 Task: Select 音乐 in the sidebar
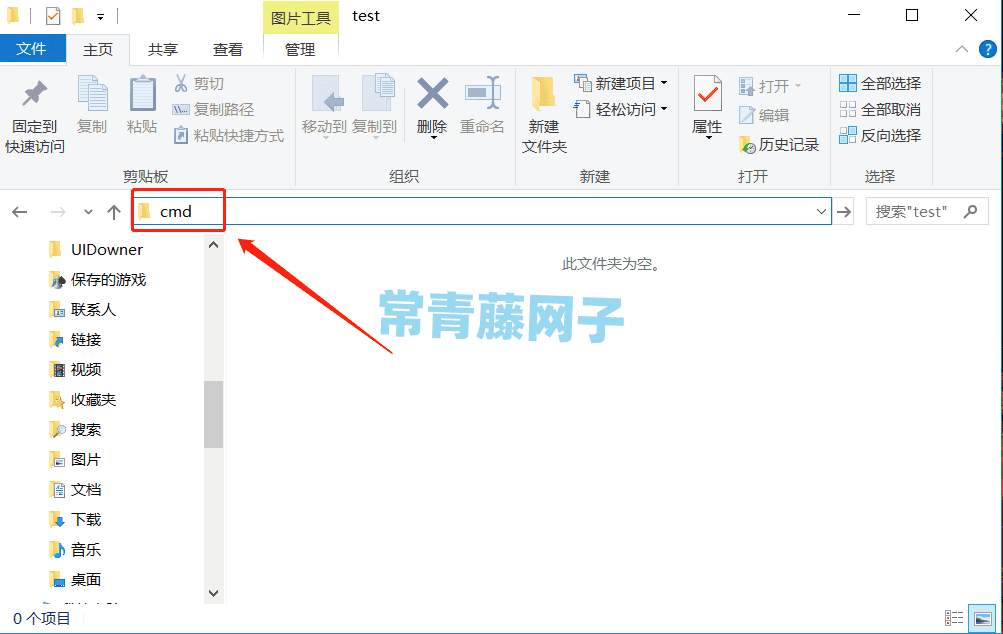point(75,550)
